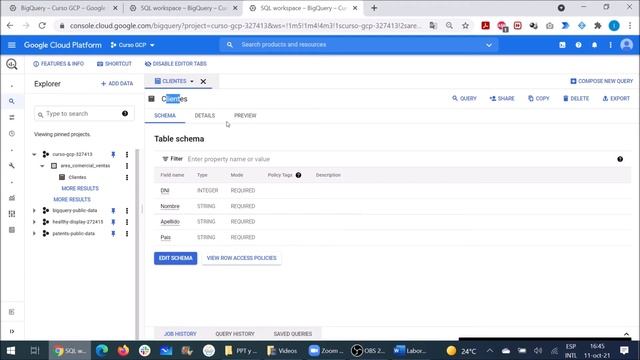Click the schema filter help icon
The width and height of the screenshot is (640, 360).
620,159
